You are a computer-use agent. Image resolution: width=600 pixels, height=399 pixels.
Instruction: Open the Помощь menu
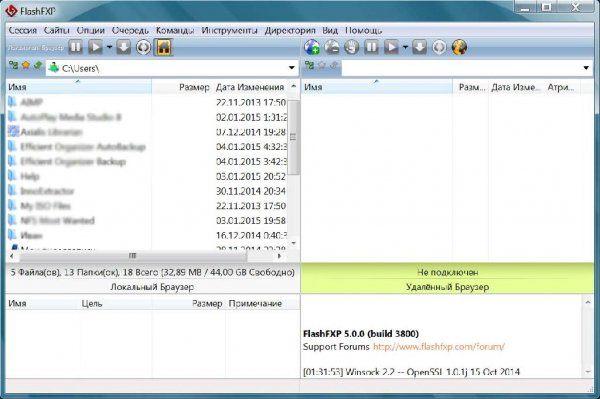[x=364, y=30]
